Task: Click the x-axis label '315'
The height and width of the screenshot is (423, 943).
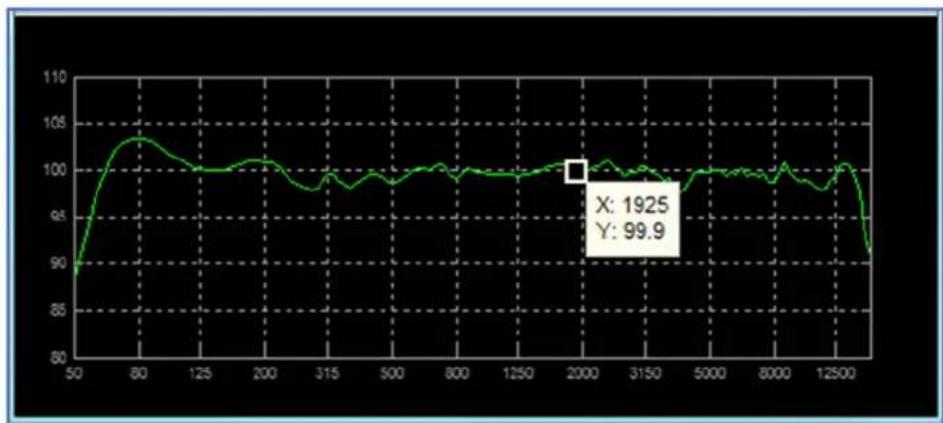Action: tap(329, 372)
